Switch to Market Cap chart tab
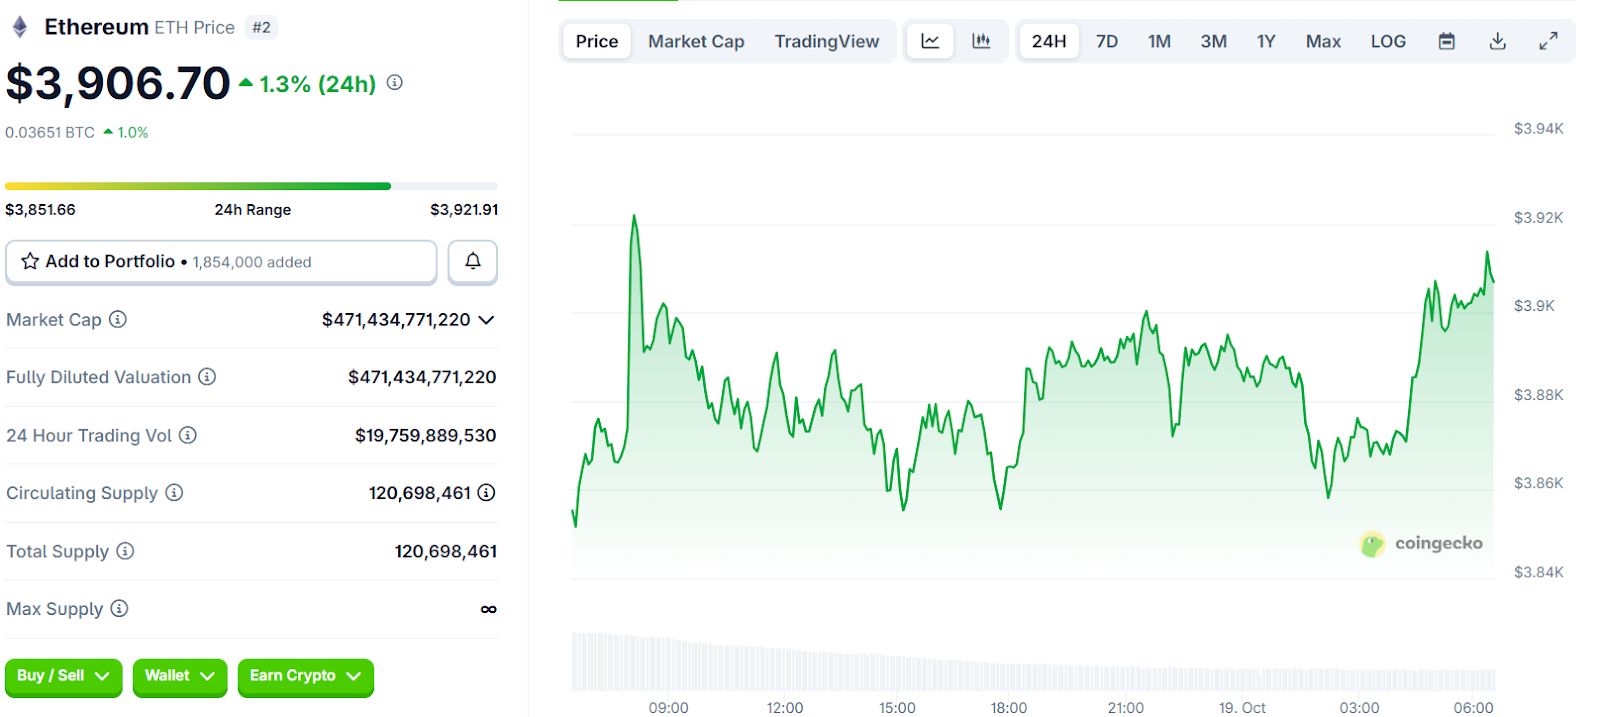This screenshot has width=1600, height=717. coord(696,41)
